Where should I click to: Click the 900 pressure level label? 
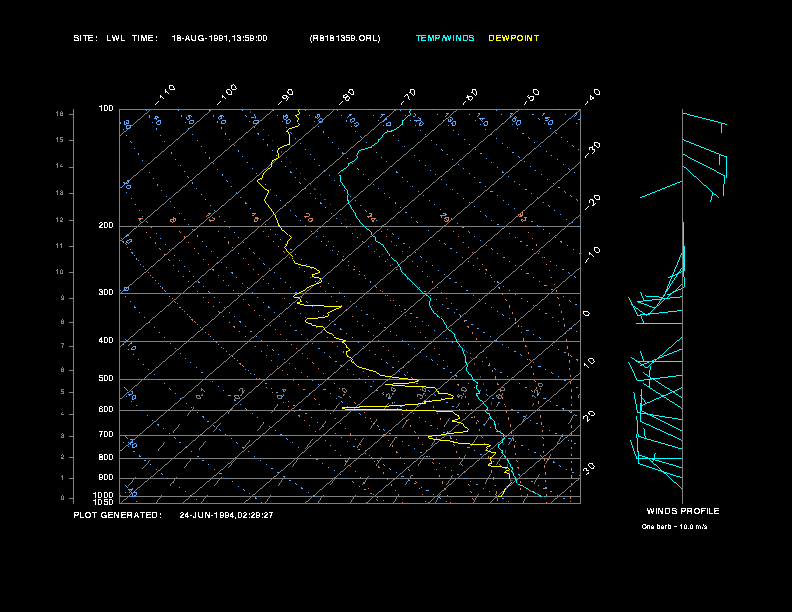[106, 478]
